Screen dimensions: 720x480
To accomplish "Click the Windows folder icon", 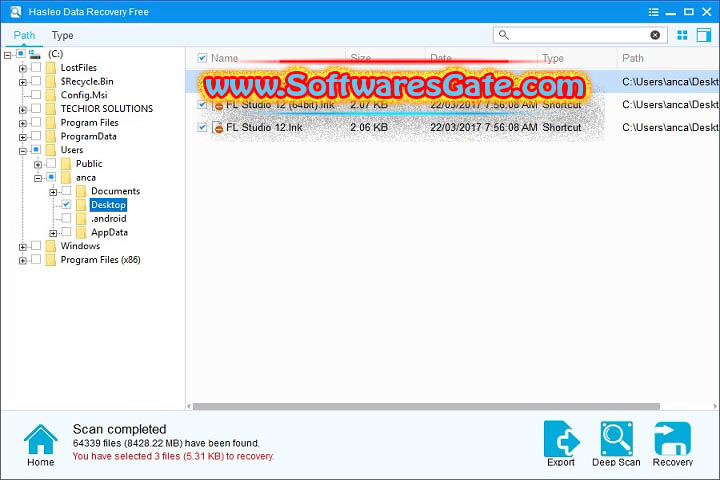I will pos(51,246).
